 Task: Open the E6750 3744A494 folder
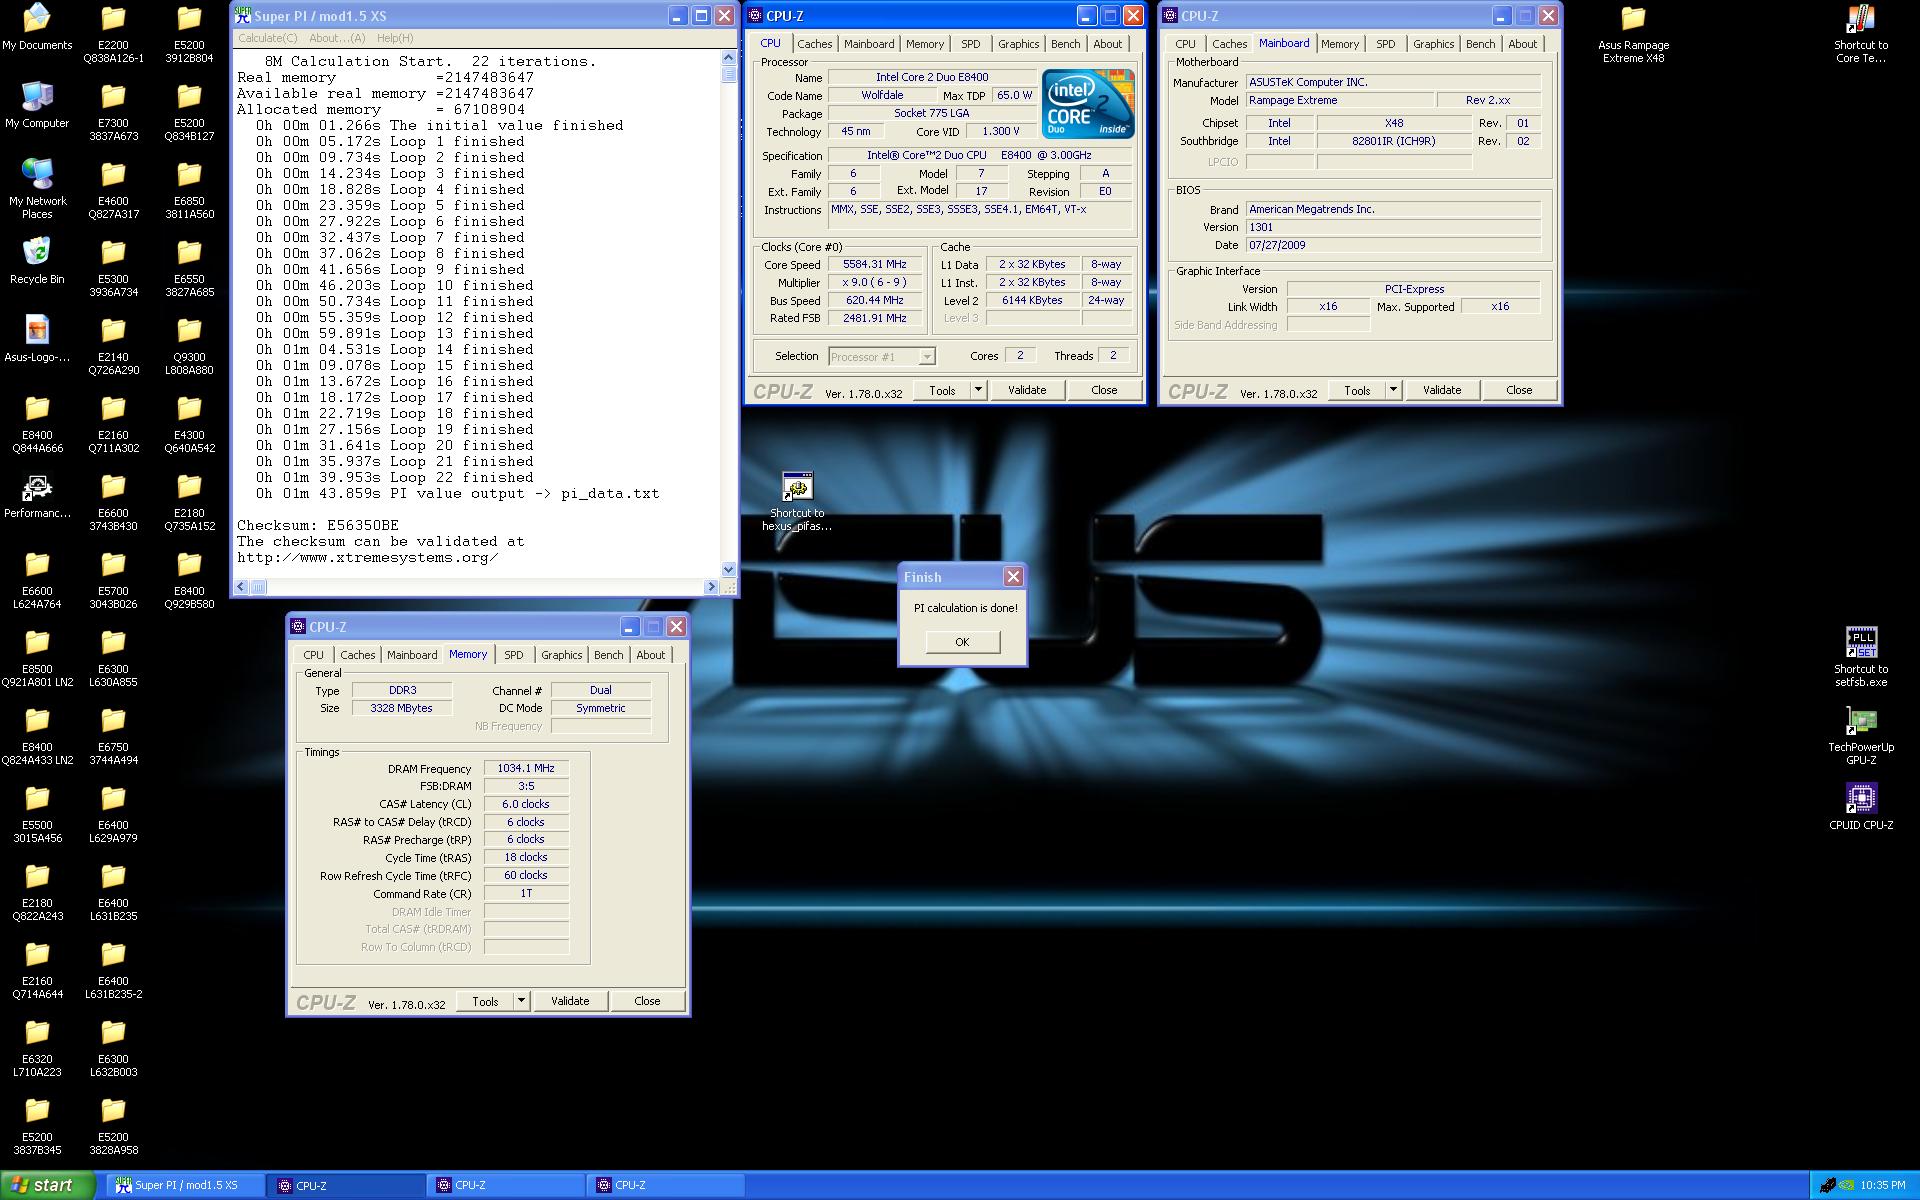click(x=113, y=737)
